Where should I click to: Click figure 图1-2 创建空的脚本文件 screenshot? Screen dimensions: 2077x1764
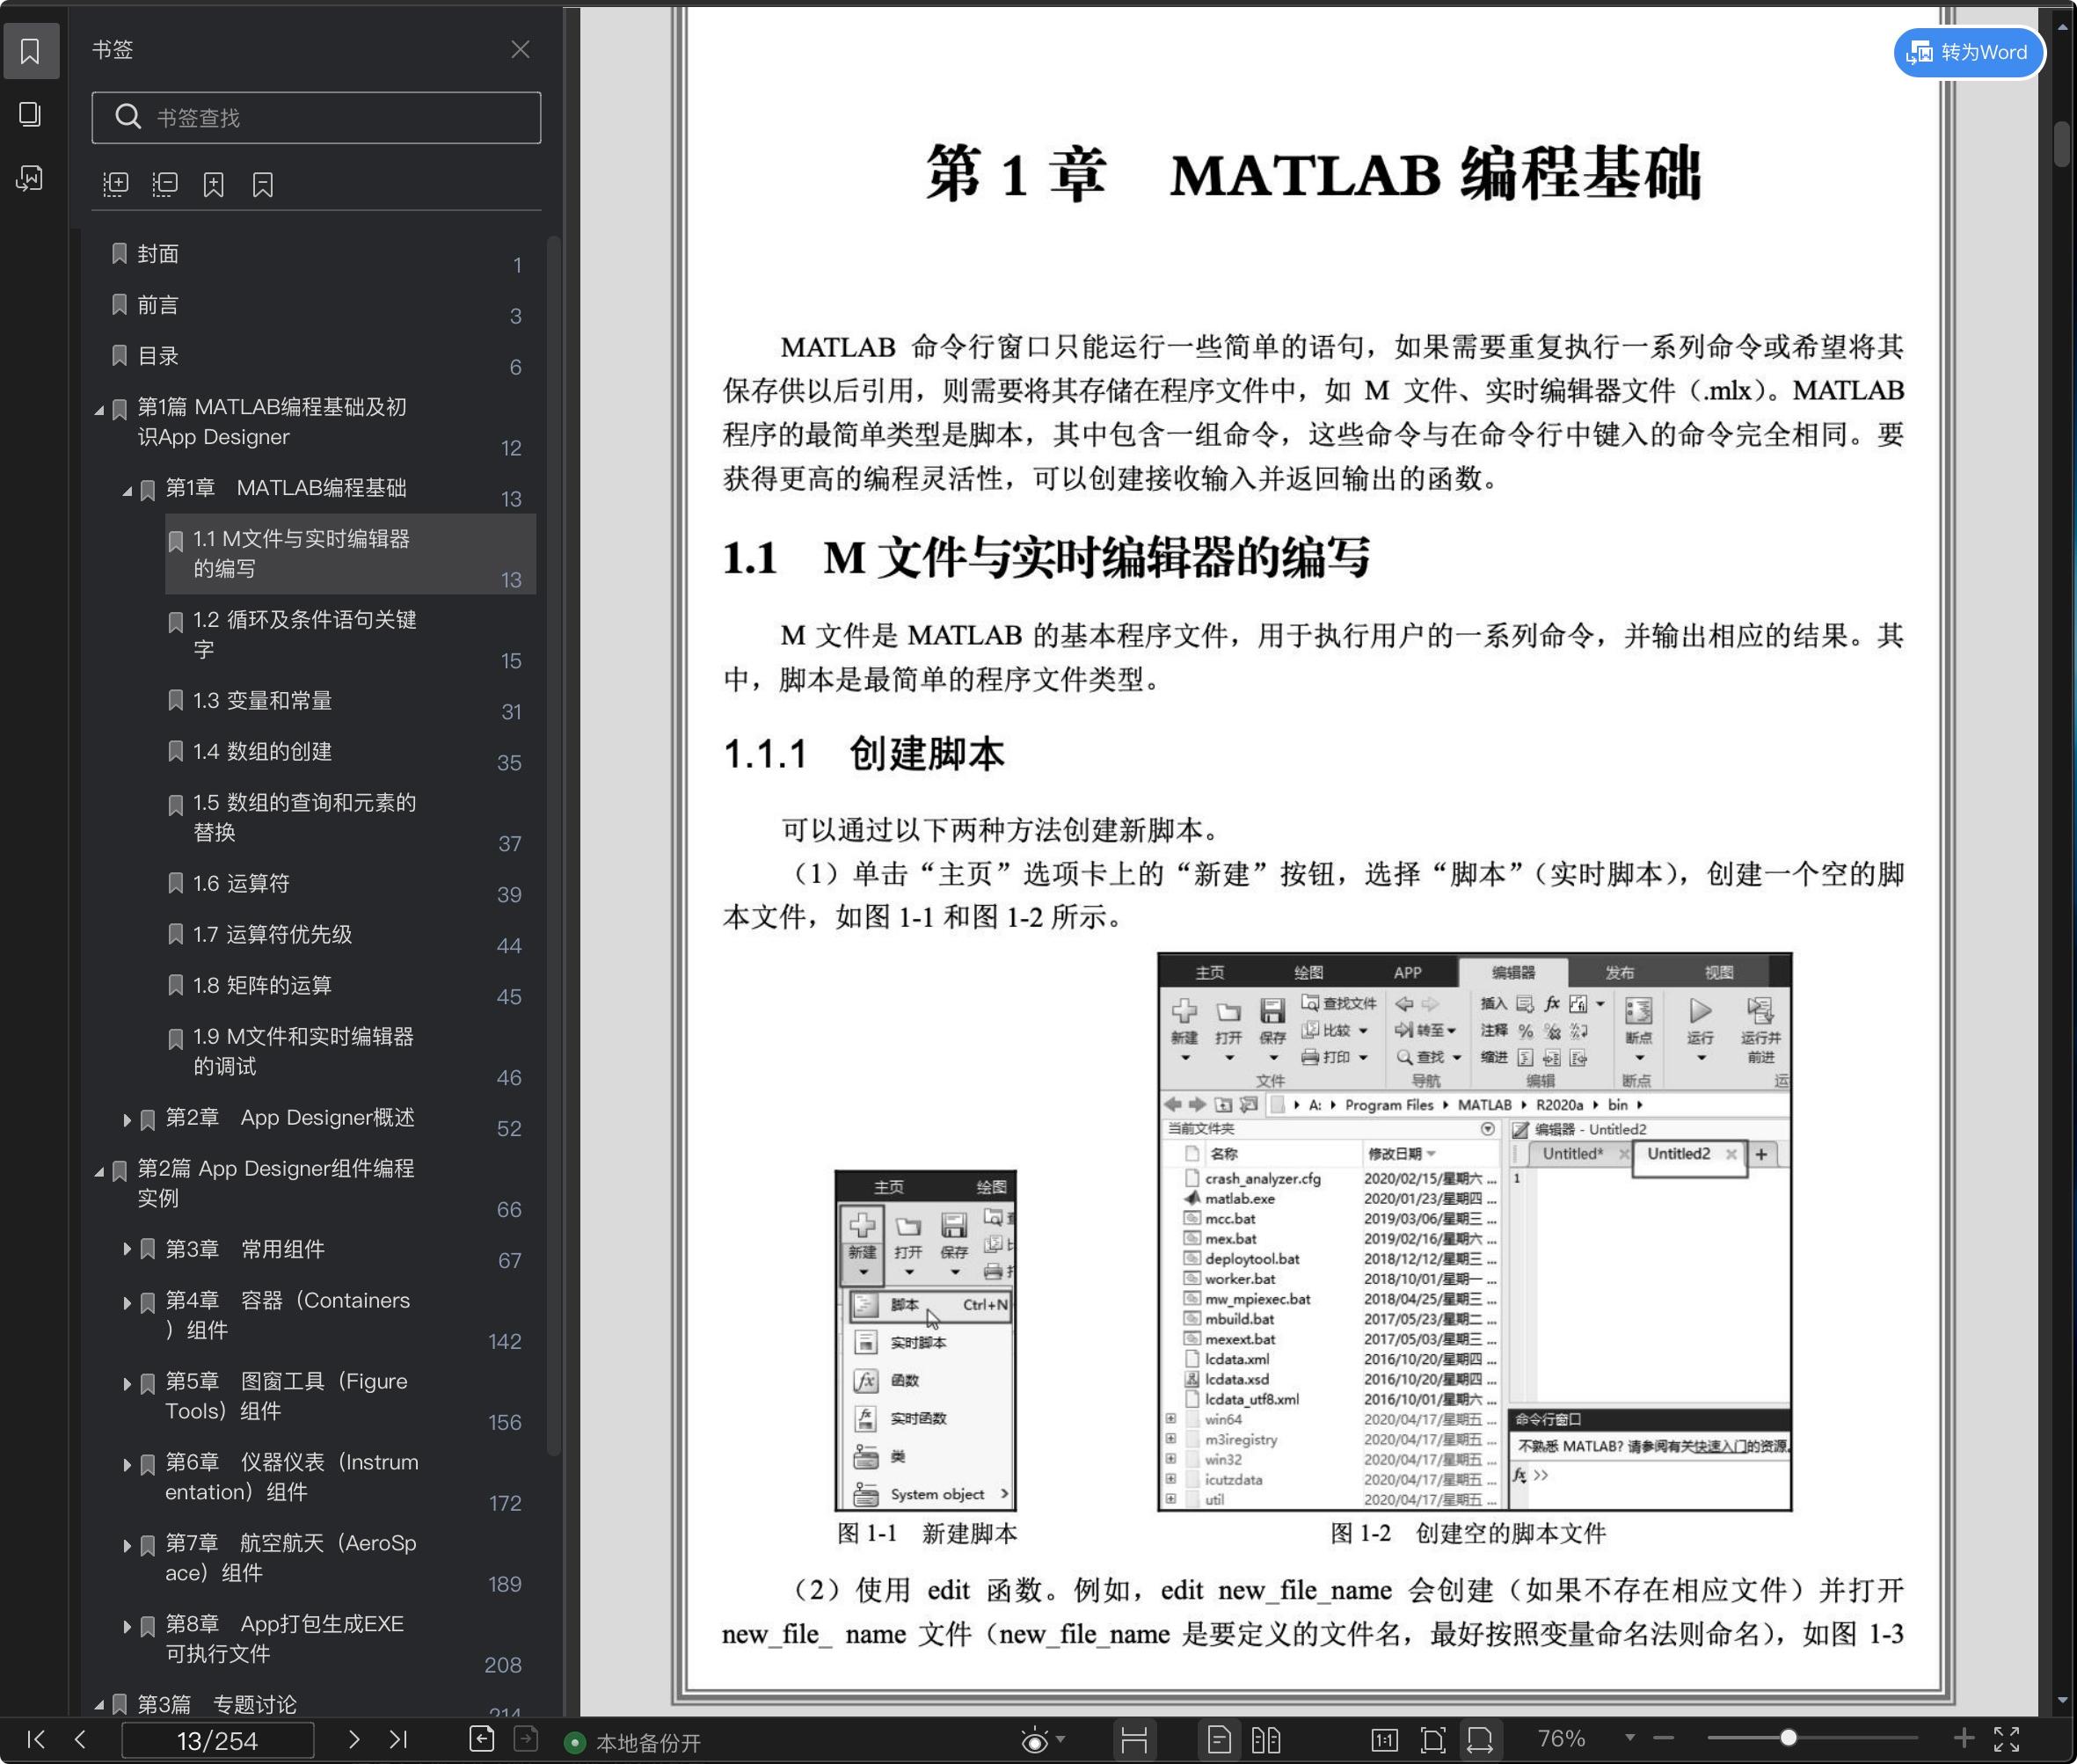[x=1474, y=1232]
